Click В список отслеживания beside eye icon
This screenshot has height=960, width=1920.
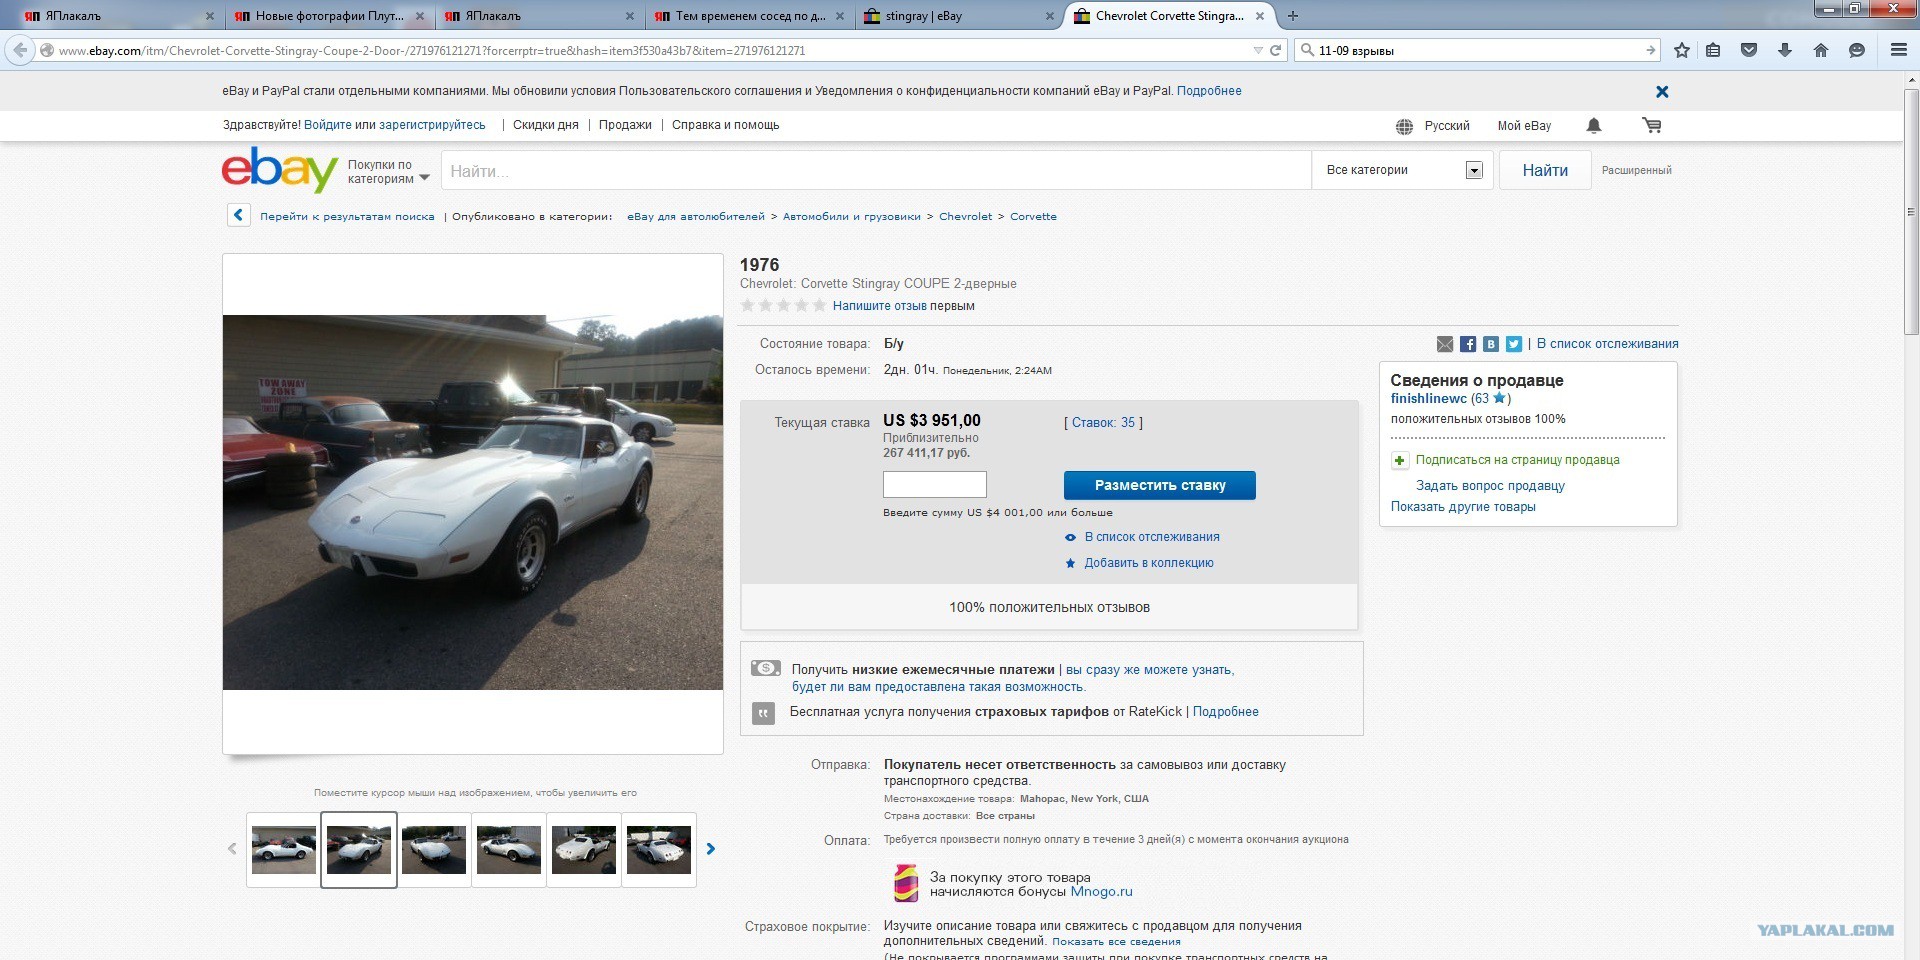1152,537
